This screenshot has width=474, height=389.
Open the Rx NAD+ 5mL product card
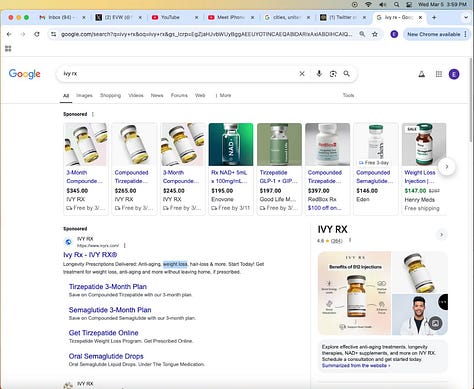point(231,168)
